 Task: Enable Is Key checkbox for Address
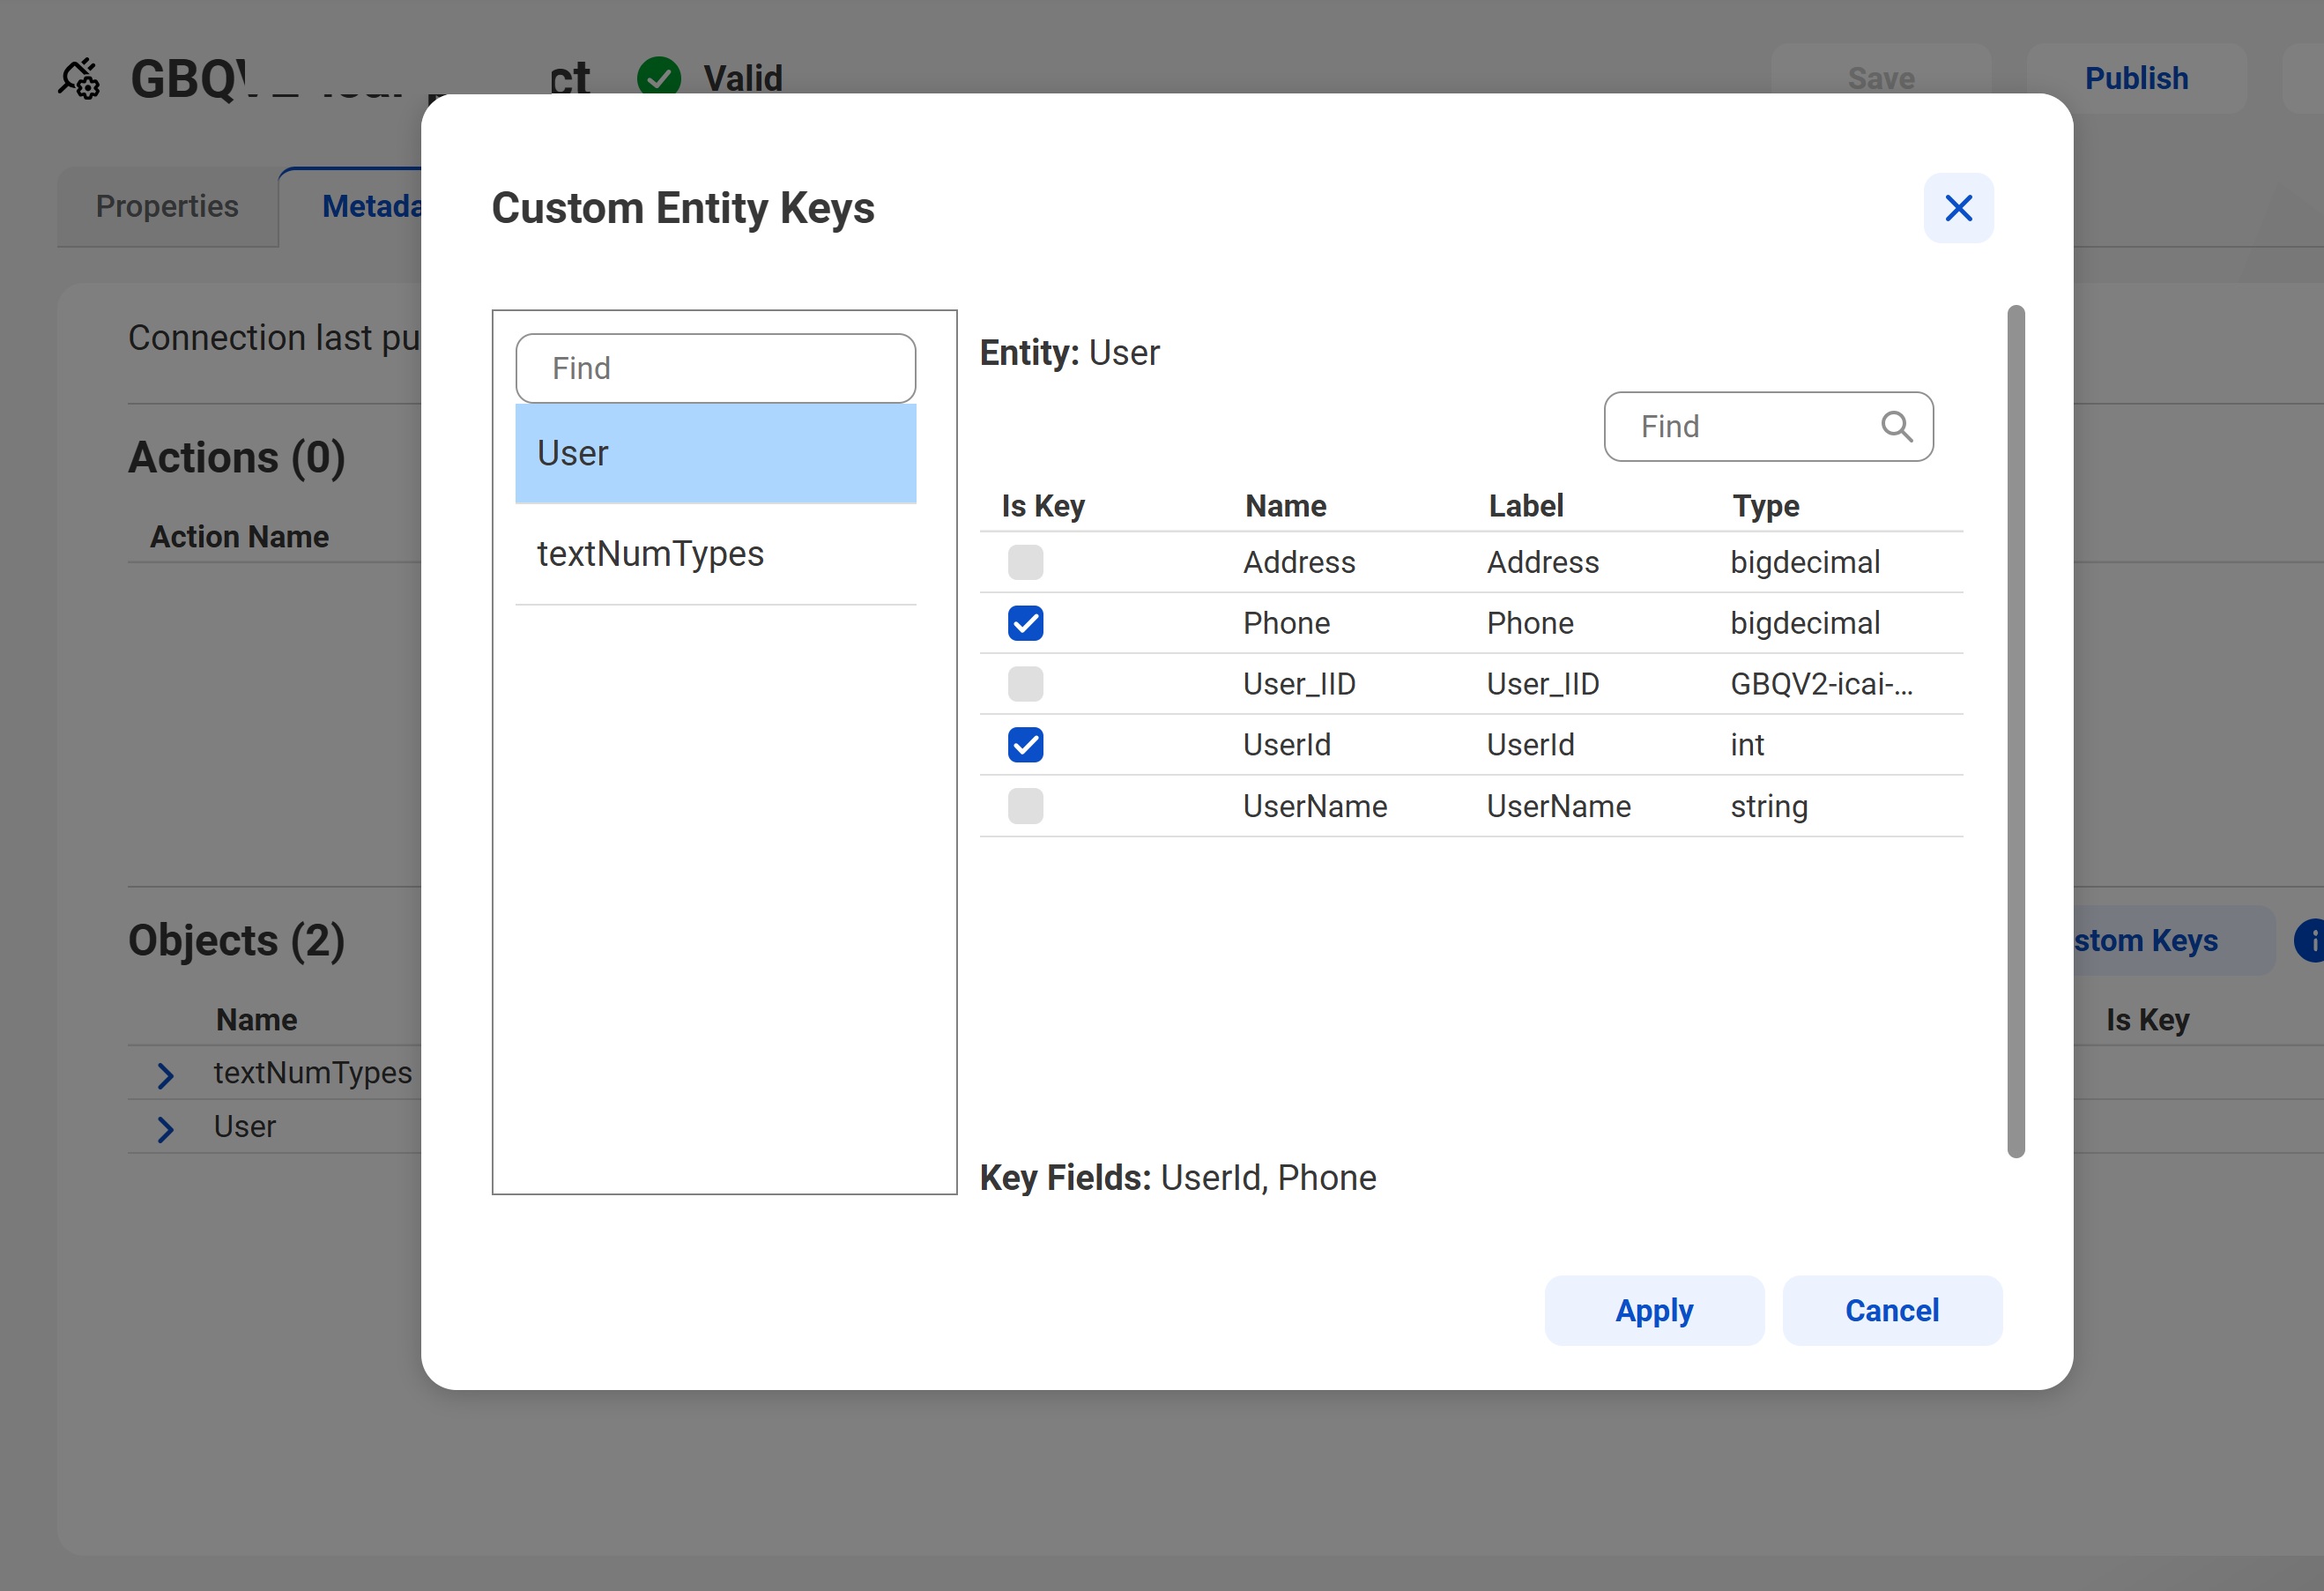click(1025, 562)
